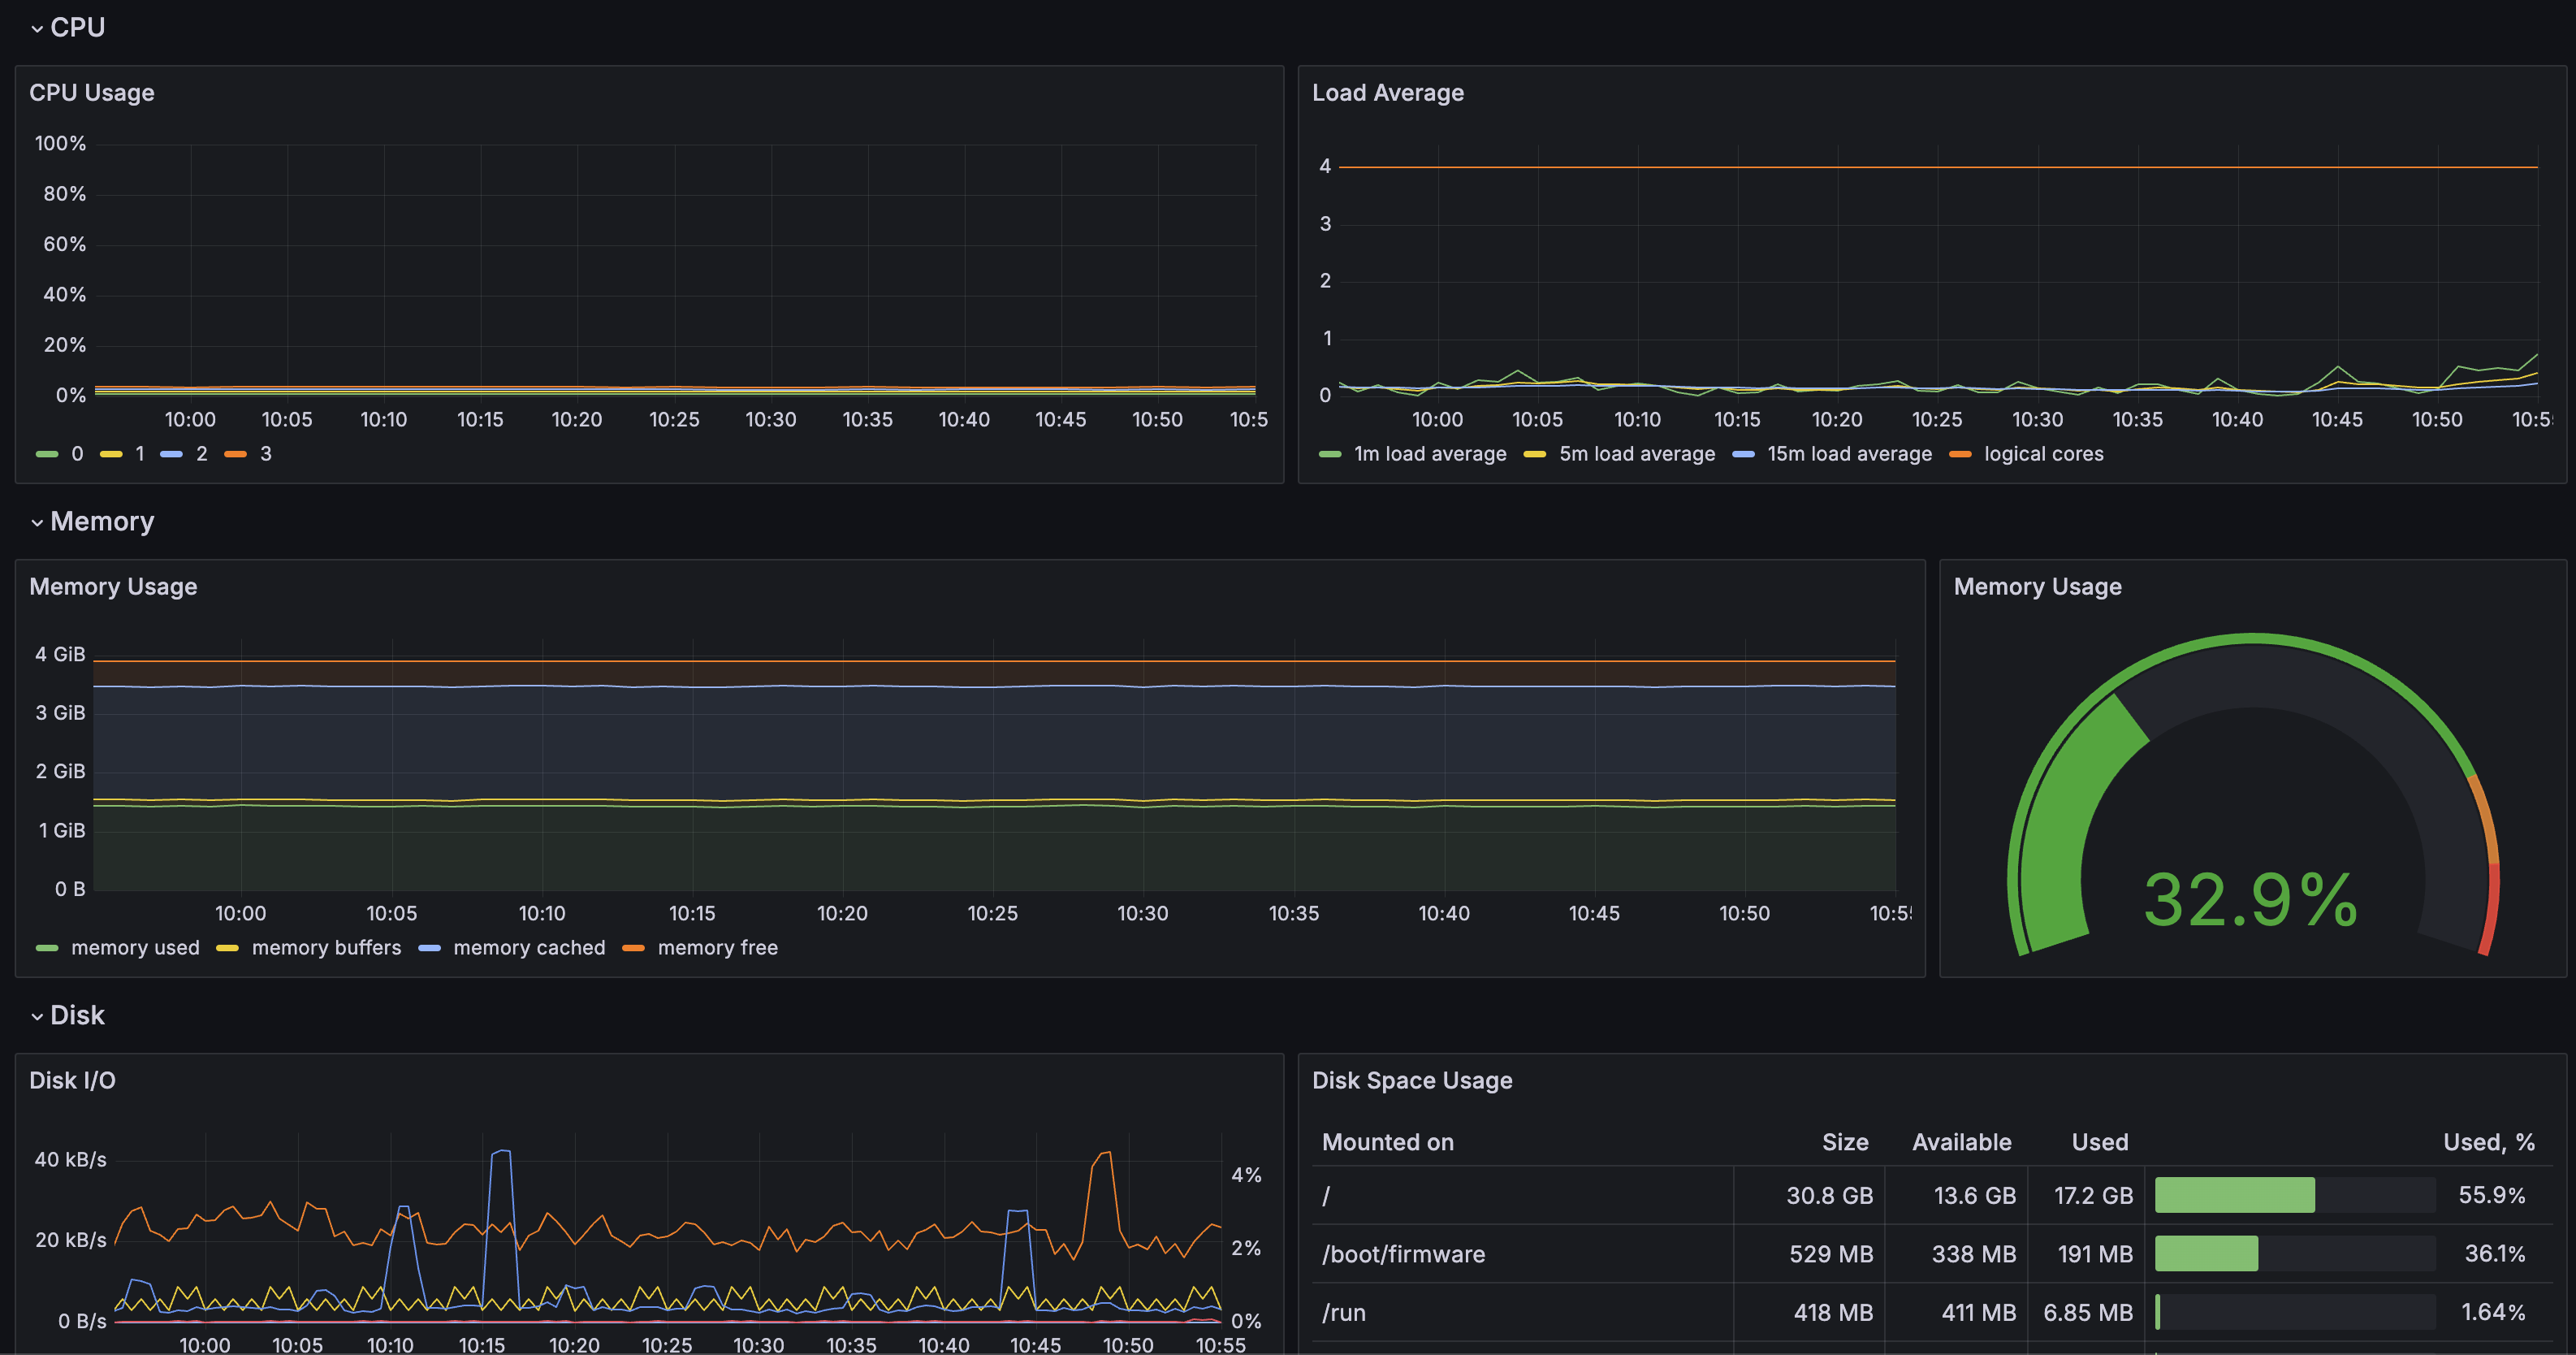Collapse the CPU row section
Image resolution: width=2576 pixels, height=1355 pixels.
click(x=68, y=27)
